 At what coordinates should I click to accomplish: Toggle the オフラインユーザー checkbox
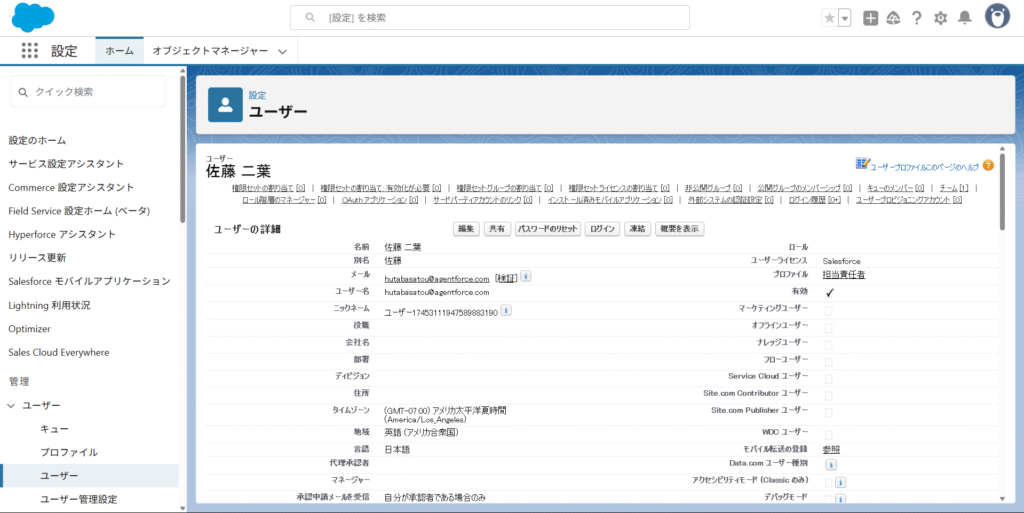pyautogui.click(x=829, y=328)
